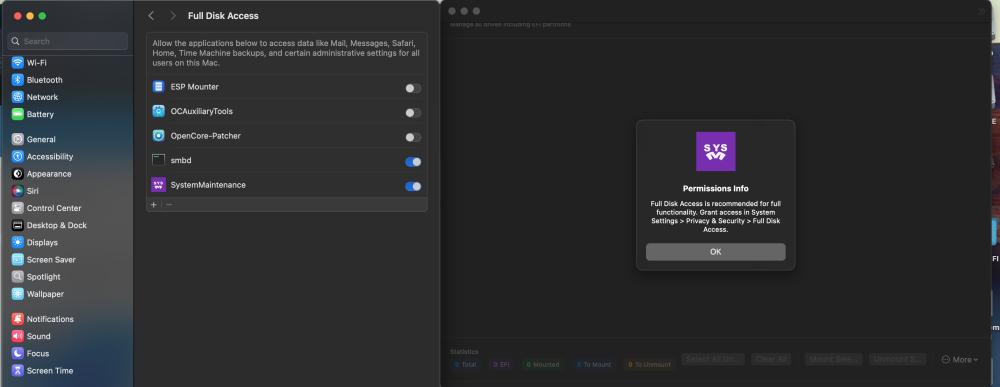
Task: Enable Full Disk Access for OCAuxiliaryTools
Action: coord(413,113)
